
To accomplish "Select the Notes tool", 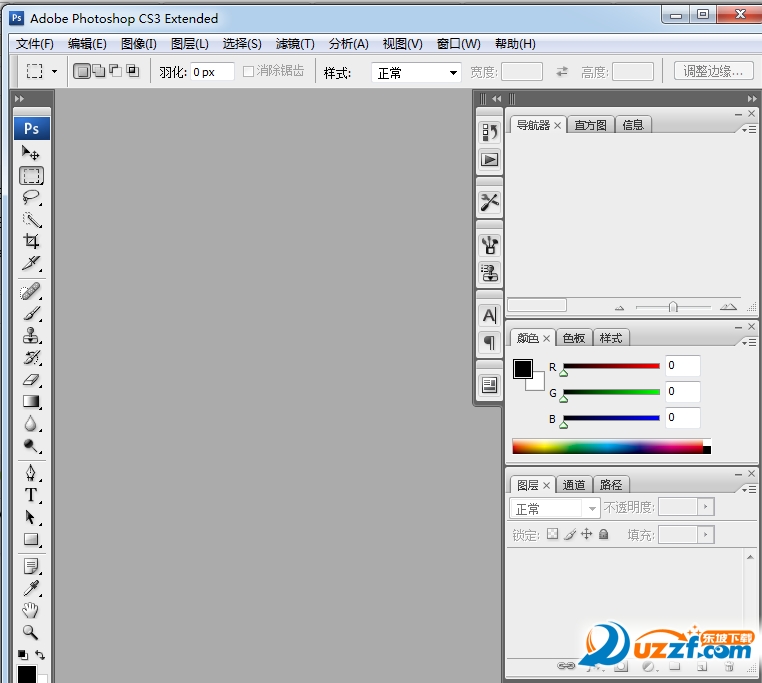I will [31, 566].
